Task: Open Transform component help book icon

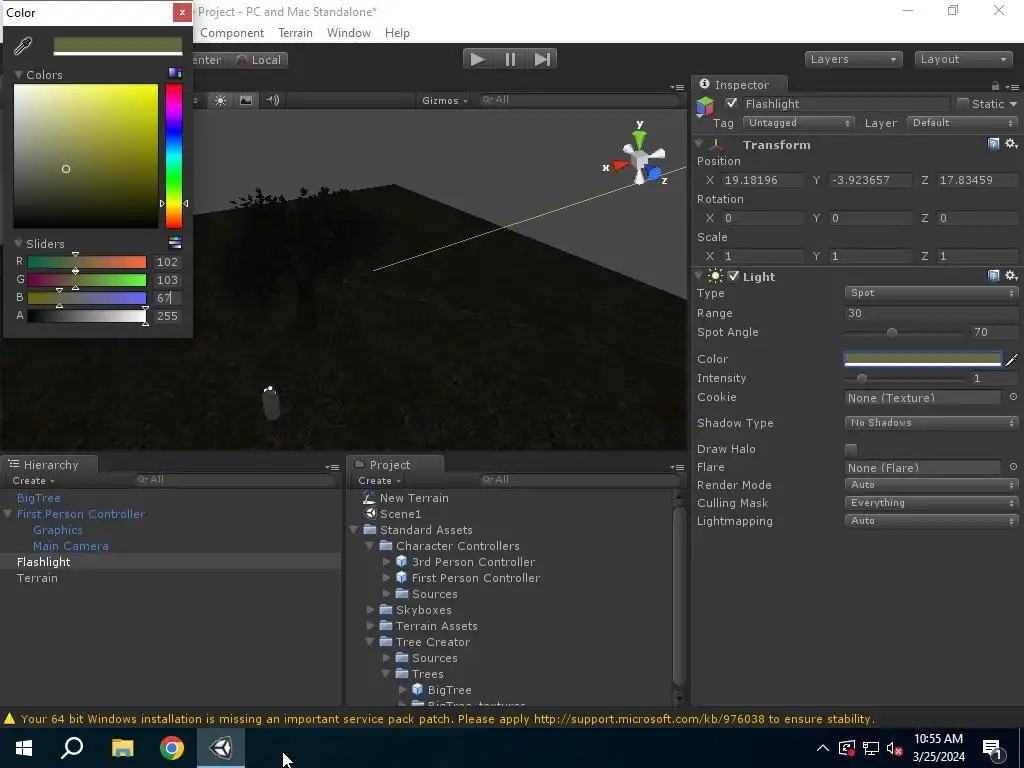Action: (993, 144)
